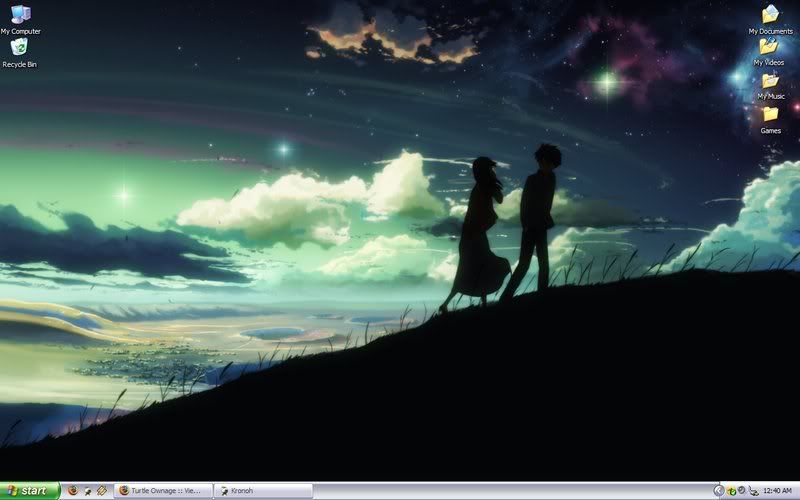Click empty taskbar space right of Kronoh
800x500 pixels.
(x=500, y=491)
